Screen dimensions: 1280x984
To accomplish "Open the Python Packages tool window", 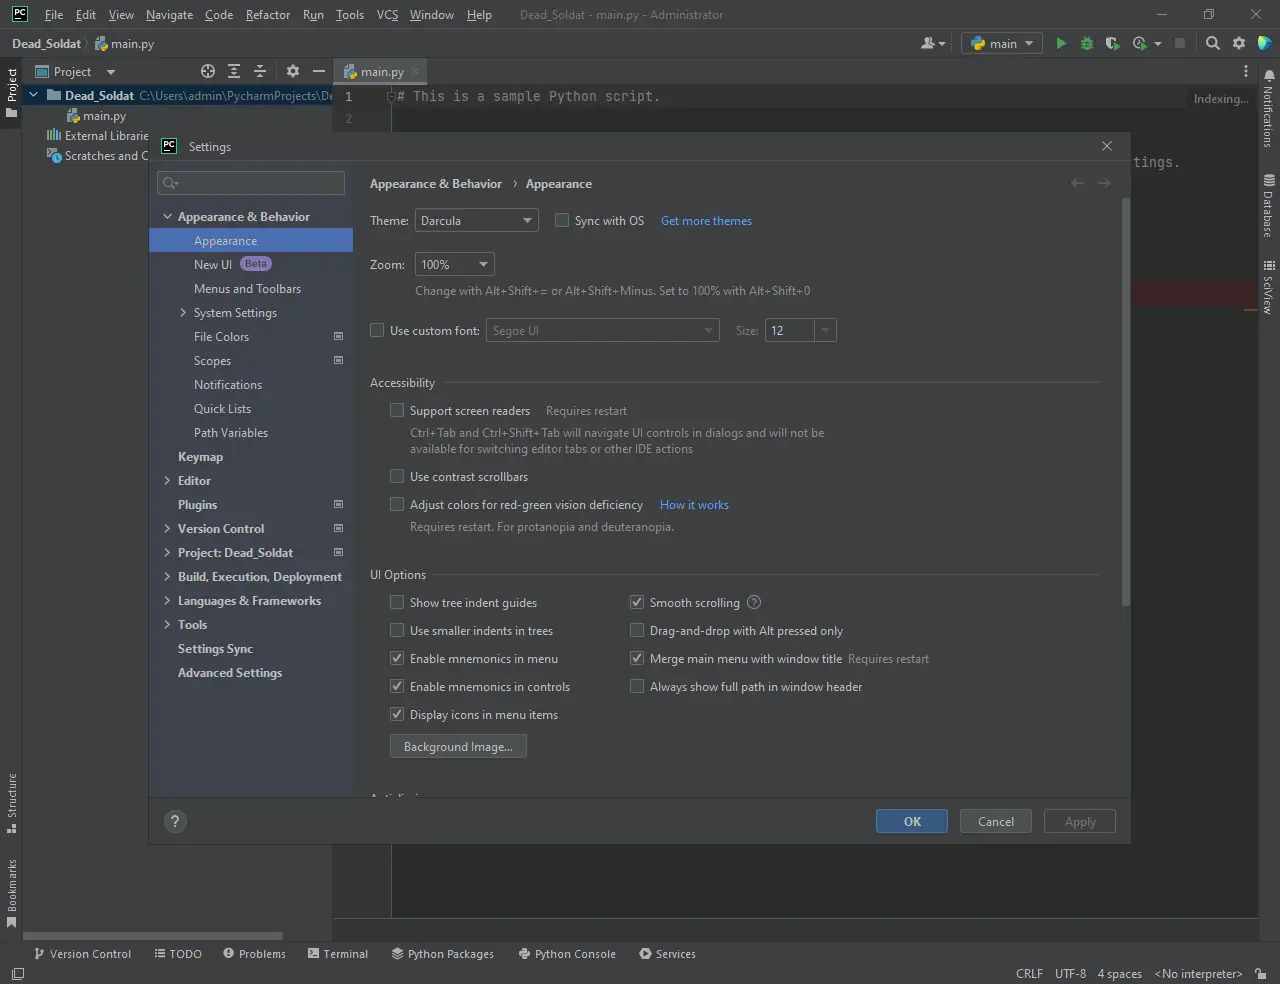I will [x=443, y=954].
